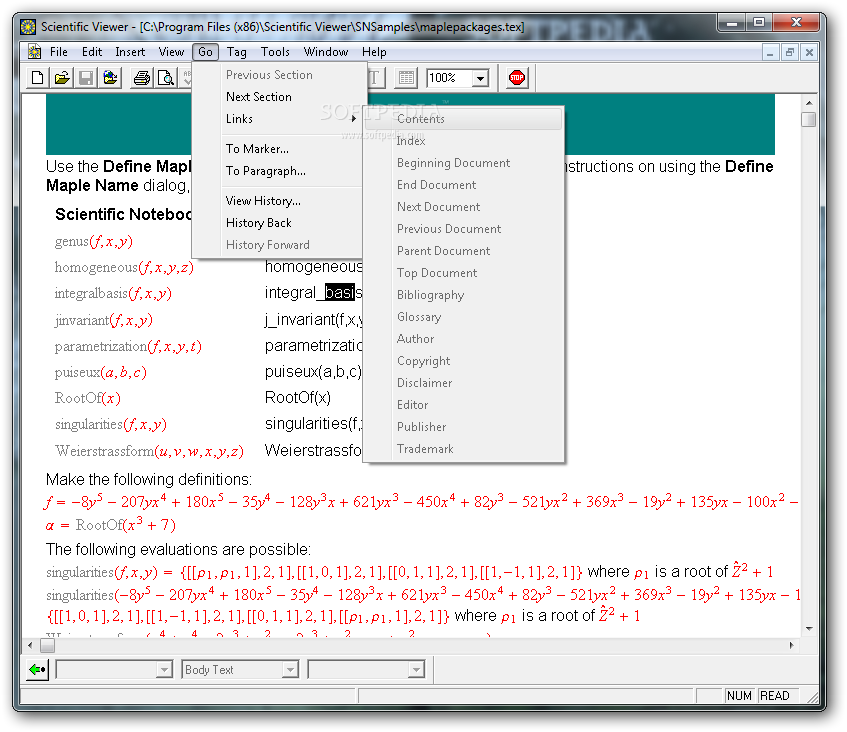Click the horizontal scrollbar right arrow
This screenshot has width=847, height=732.
[x=791, y=645]
